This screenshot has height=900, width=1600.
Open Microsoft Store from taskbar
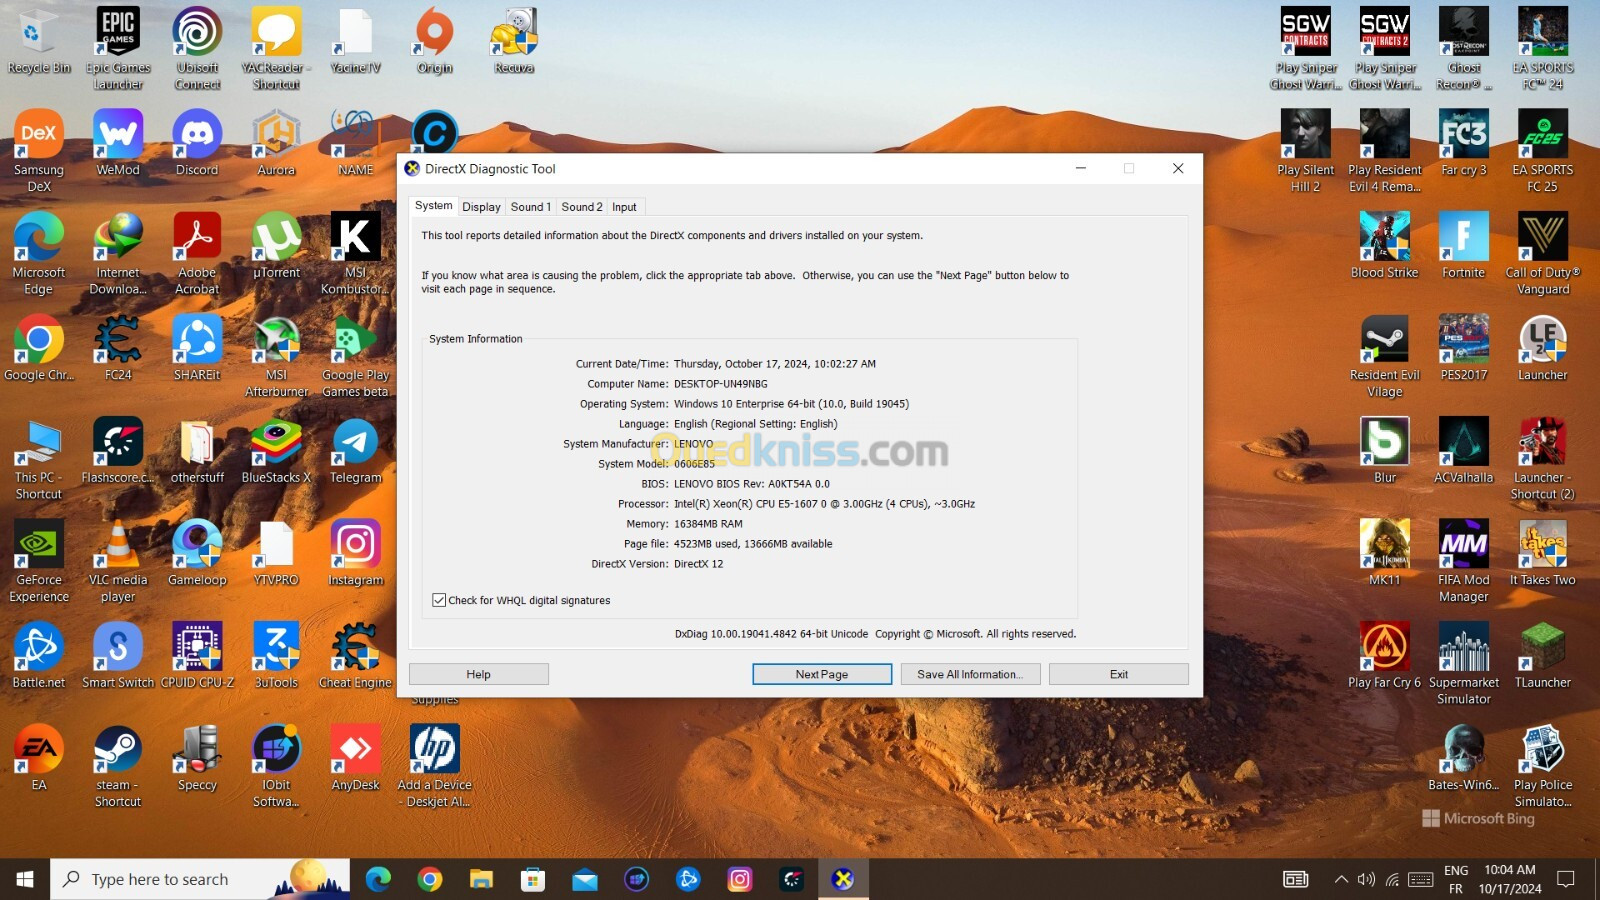click(x=533, y=879)
